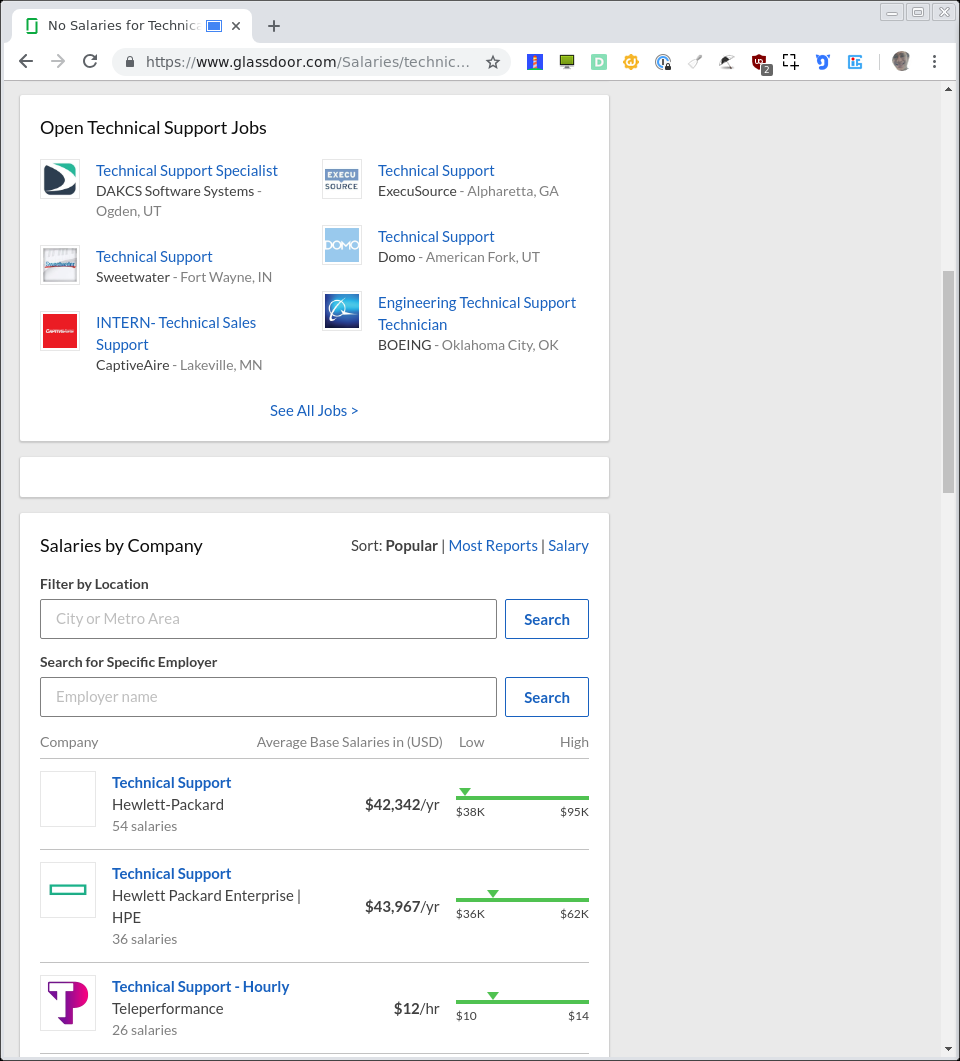Click HPE salary range bar
The width and height of the screenshot is (960, 1061).
522,899
